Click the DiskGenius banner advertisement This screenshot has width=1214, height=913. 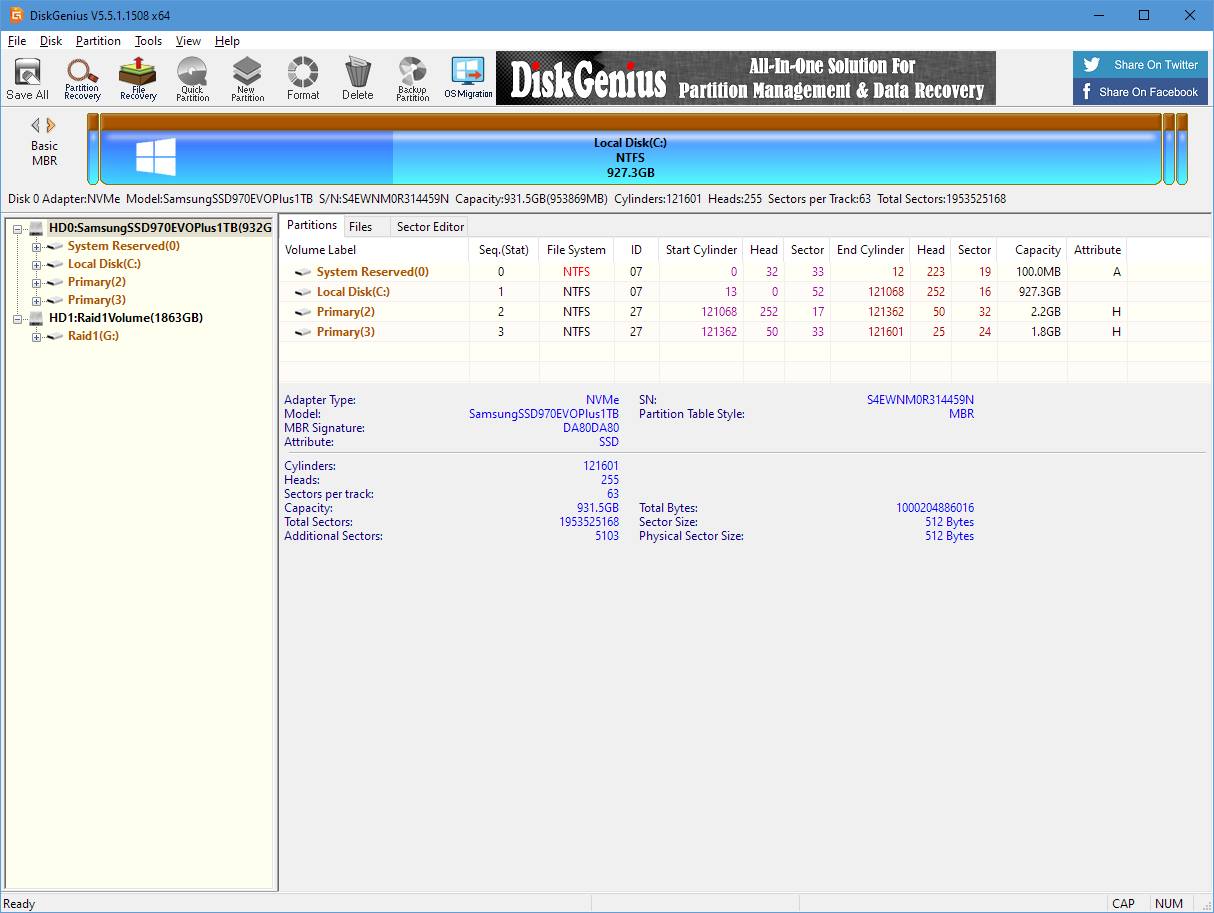click(x=746, y=78)
